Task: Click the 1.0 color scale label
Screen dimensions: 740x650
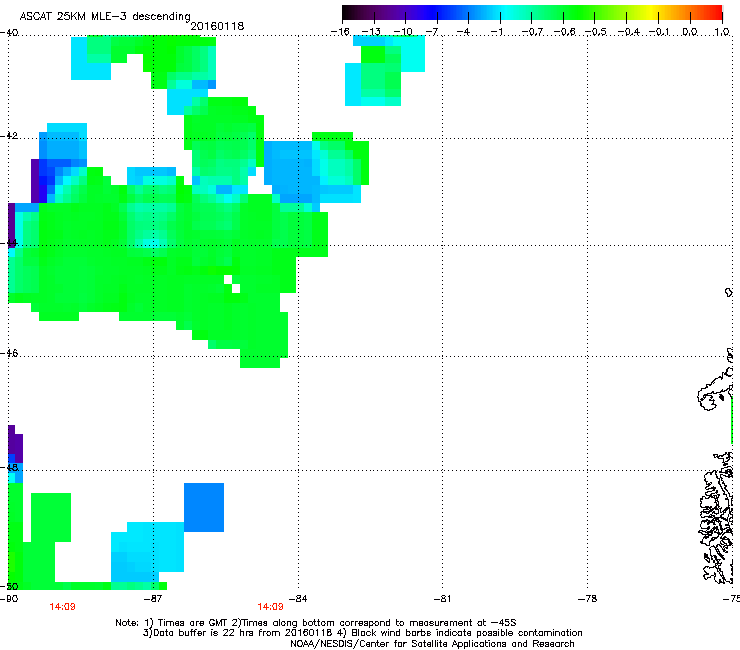Action: [722, 32]
